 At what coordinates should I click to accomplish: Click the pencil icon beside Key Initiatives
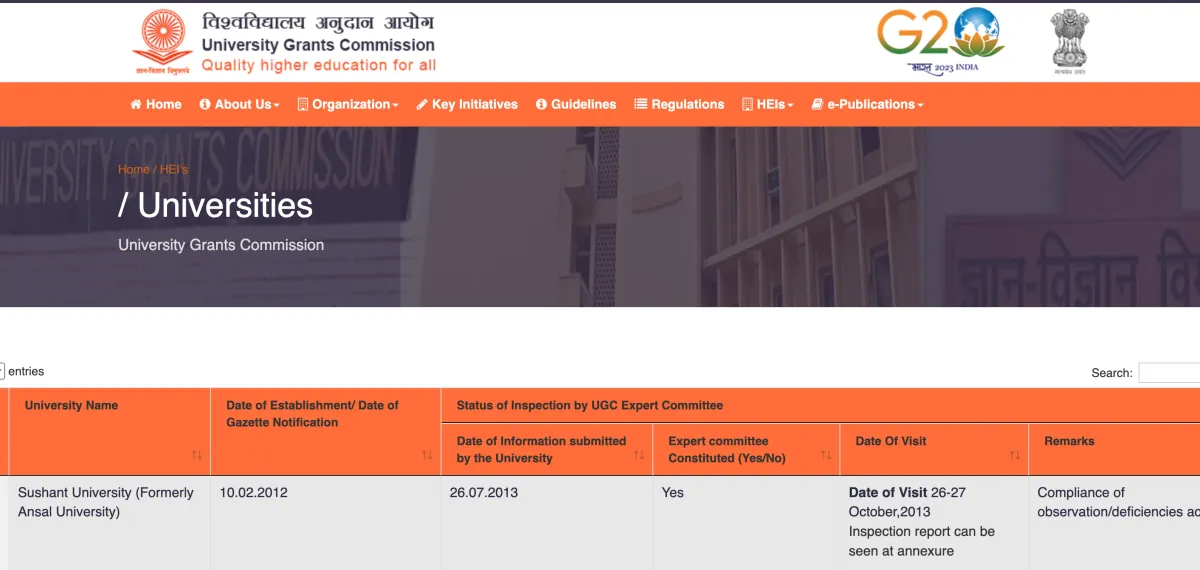(422, 104)
